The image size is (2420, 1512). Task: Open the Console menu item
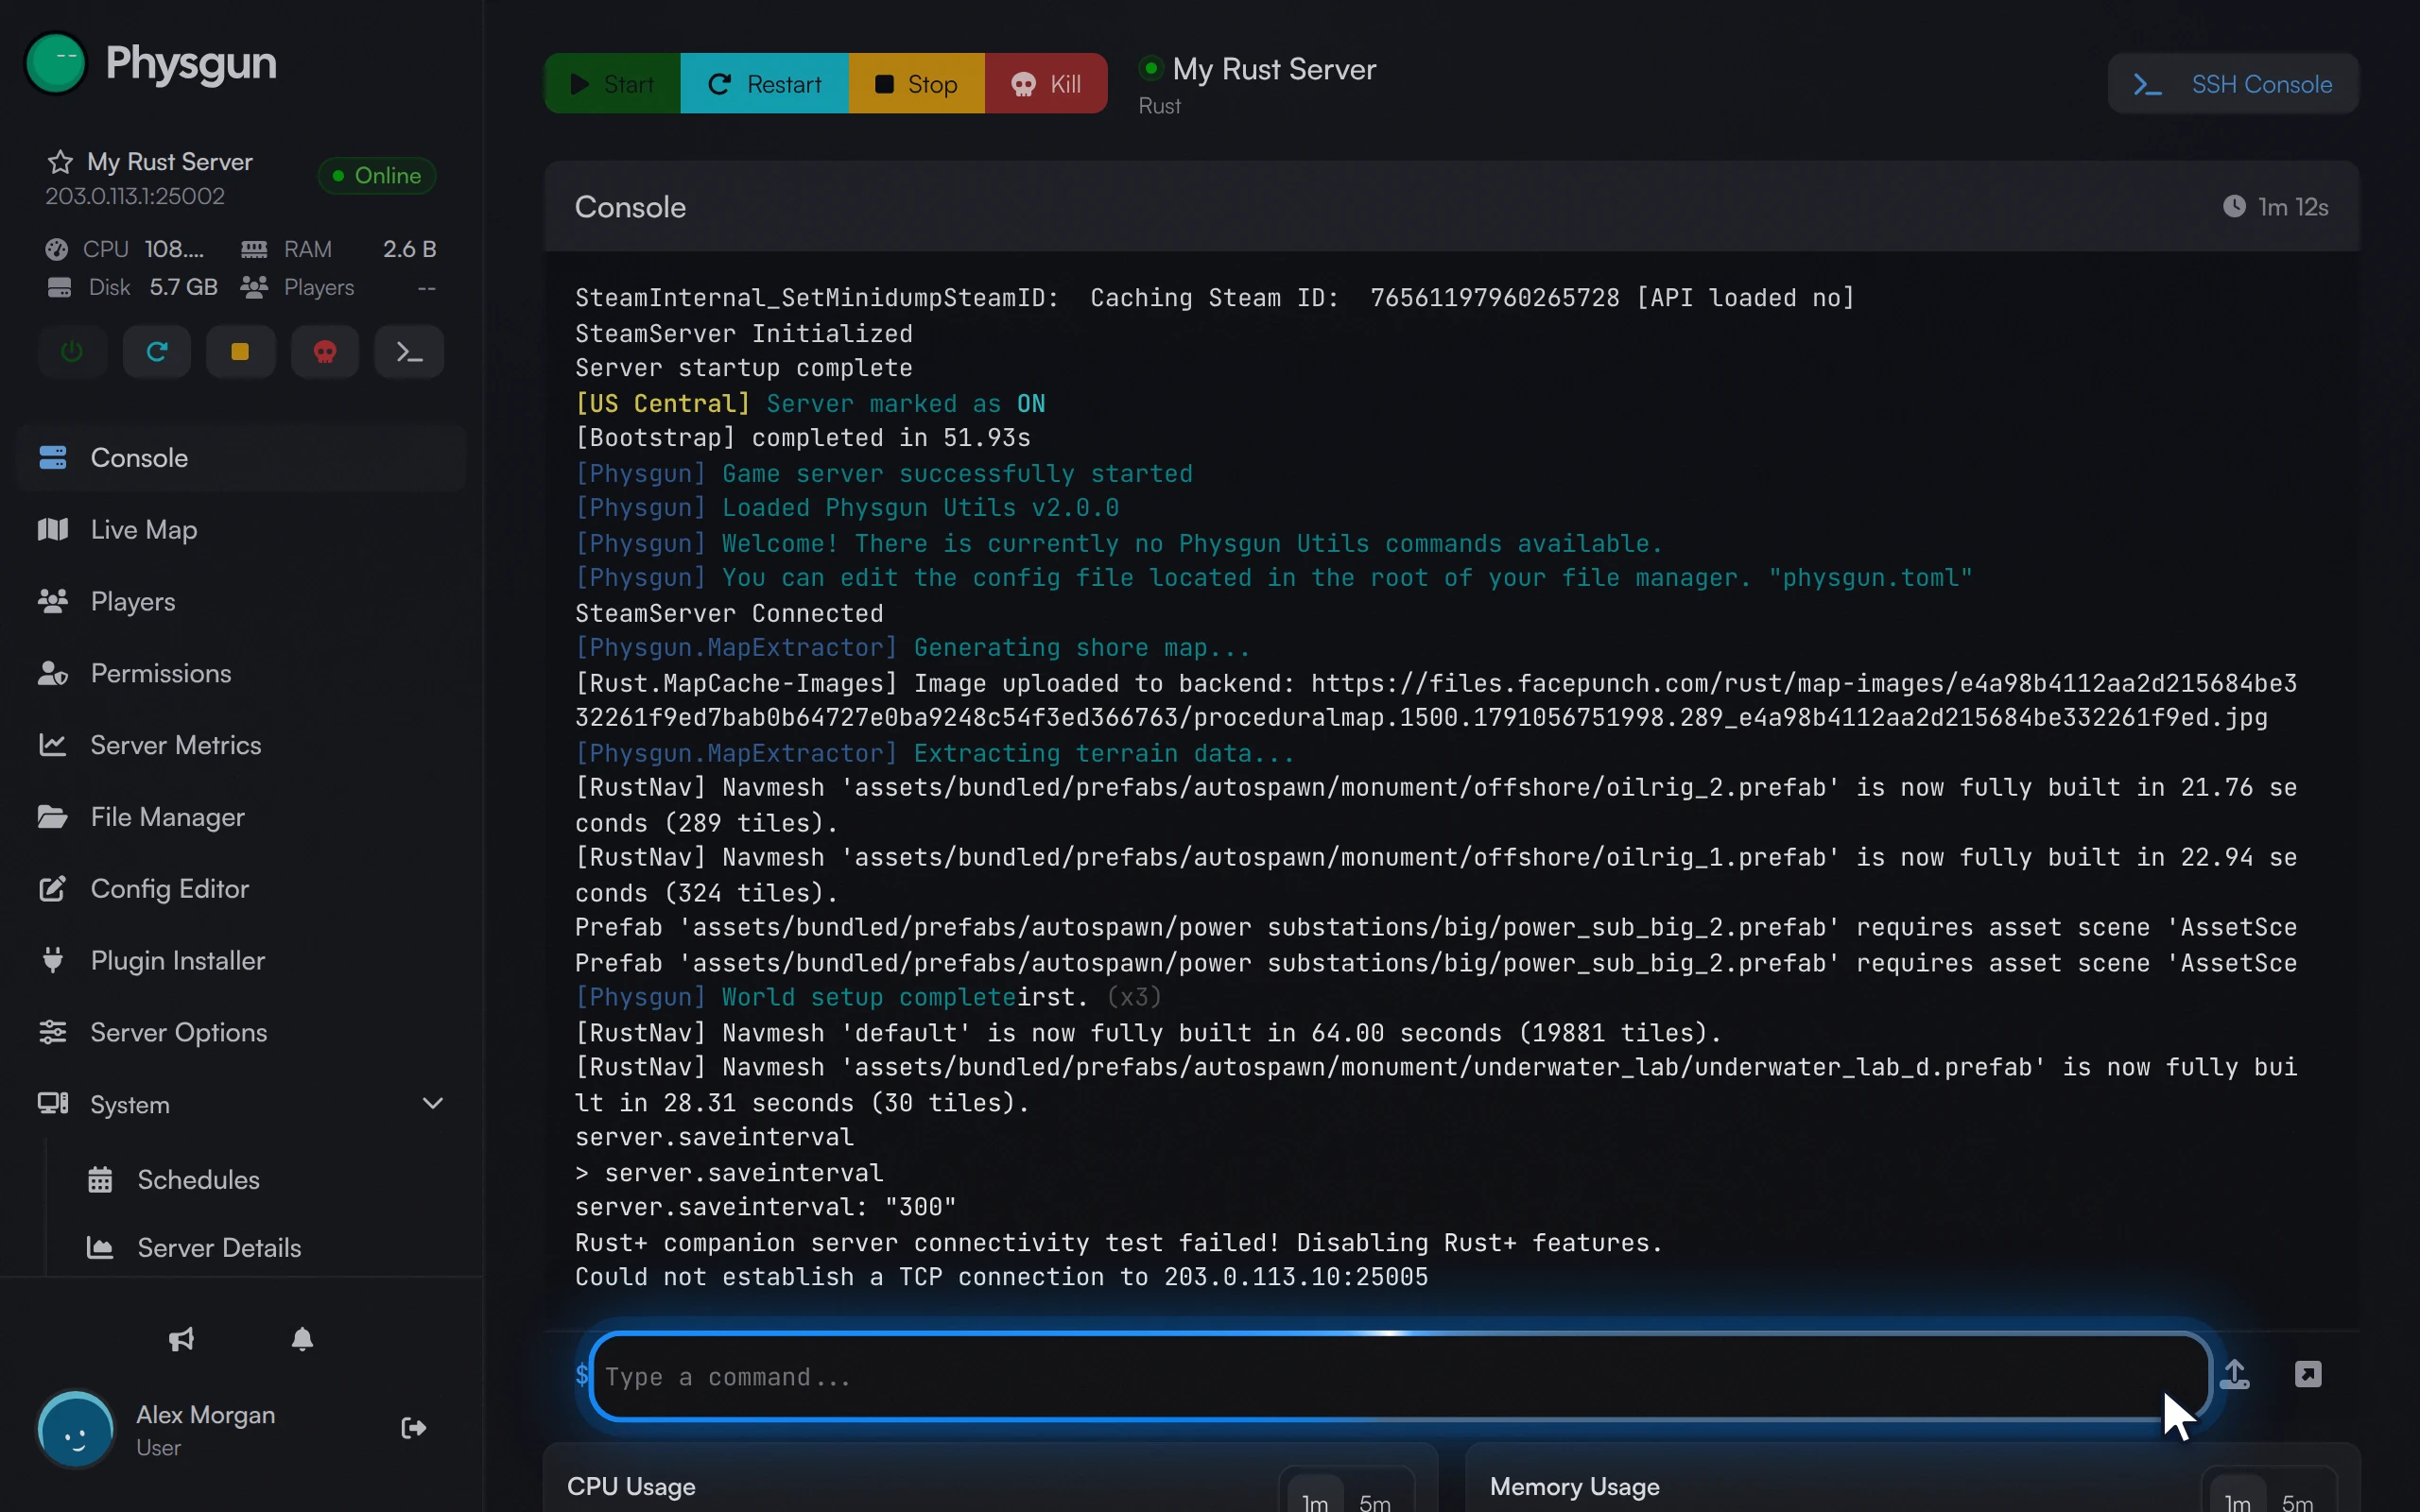click(241, 458)
